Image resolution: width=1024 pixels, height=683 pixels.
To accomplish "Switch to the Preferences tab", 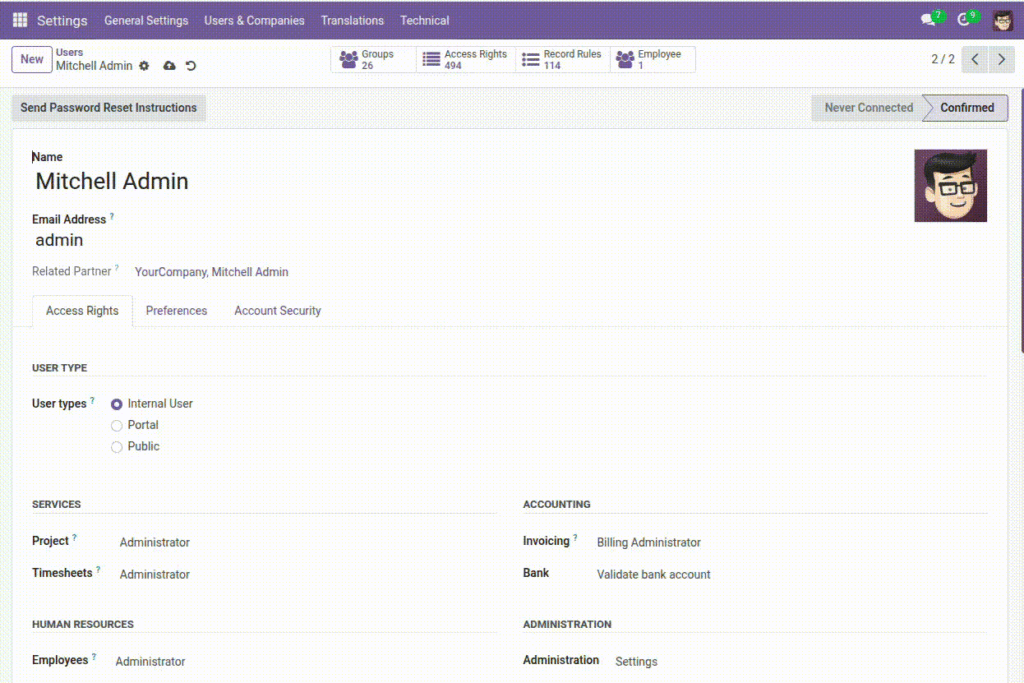I will (x=176, y=311).
